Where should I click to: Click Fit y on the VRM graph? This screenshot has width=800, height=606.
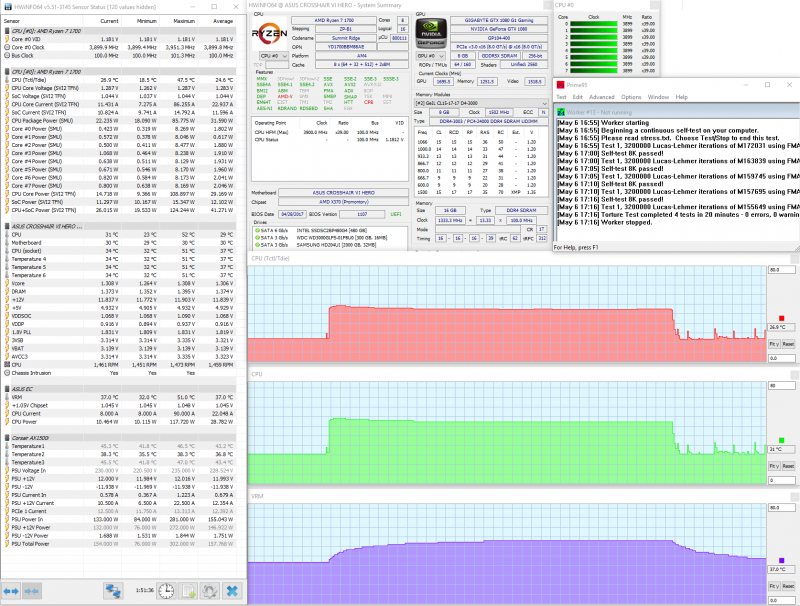click(774, 586)
